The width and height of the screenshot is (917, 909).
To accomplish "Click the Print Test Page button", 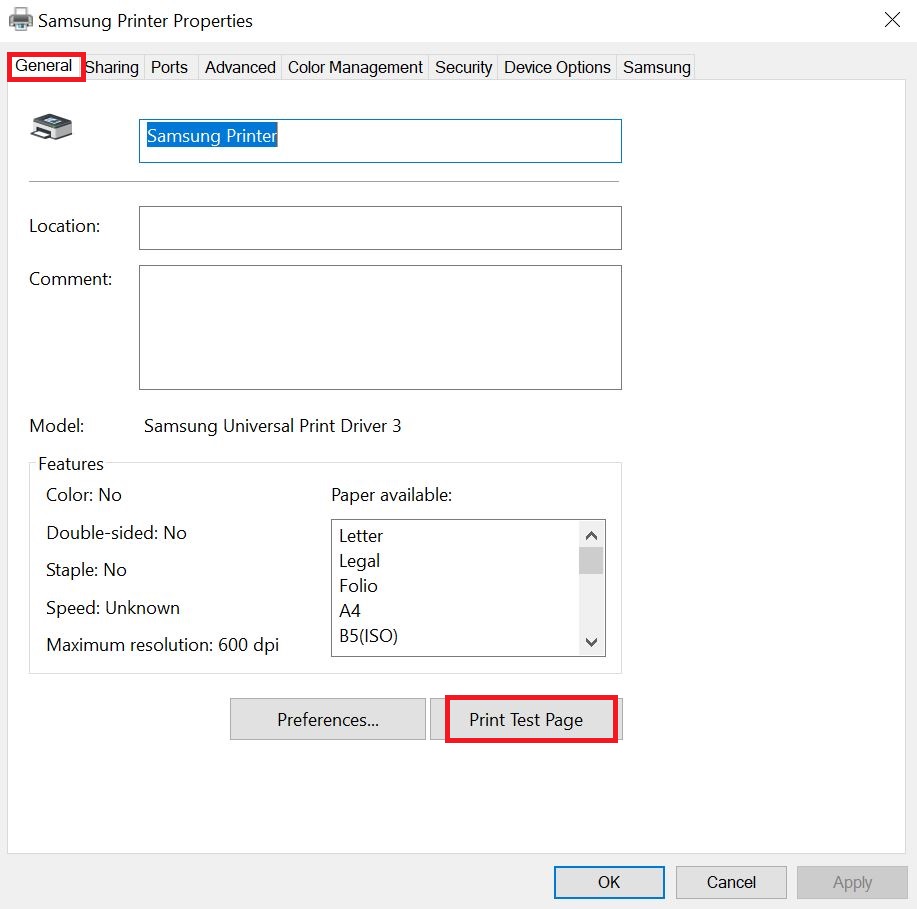I will pos(526,719).
